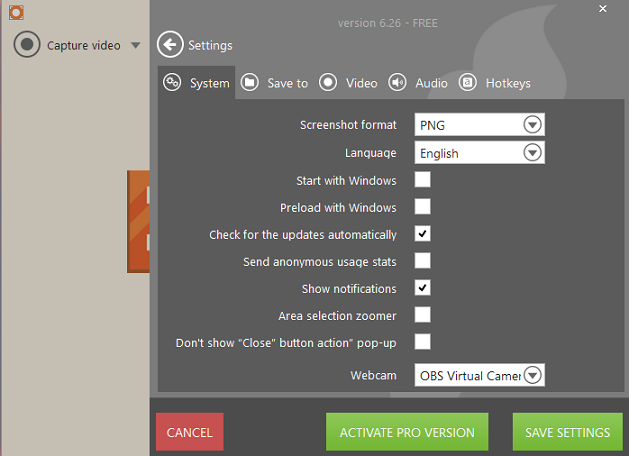
Task: Open the Language English dropdown
Action: point(479,152)
